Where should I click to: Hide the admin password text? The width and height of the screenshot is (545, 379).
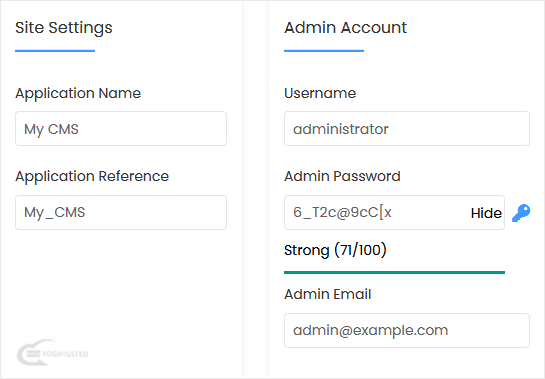(x=486, y=213)
